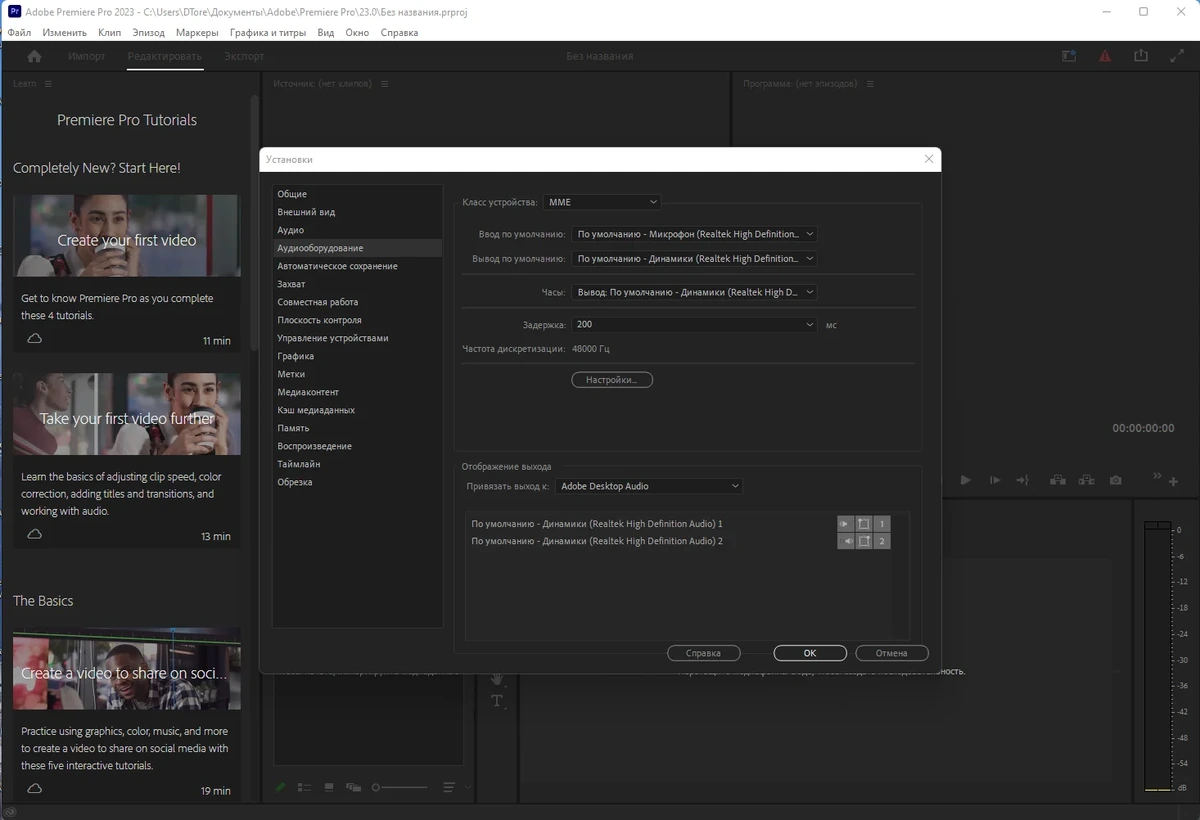Click the audio meter level bar
This screenshot has width=1200, height=820.
1157,655
